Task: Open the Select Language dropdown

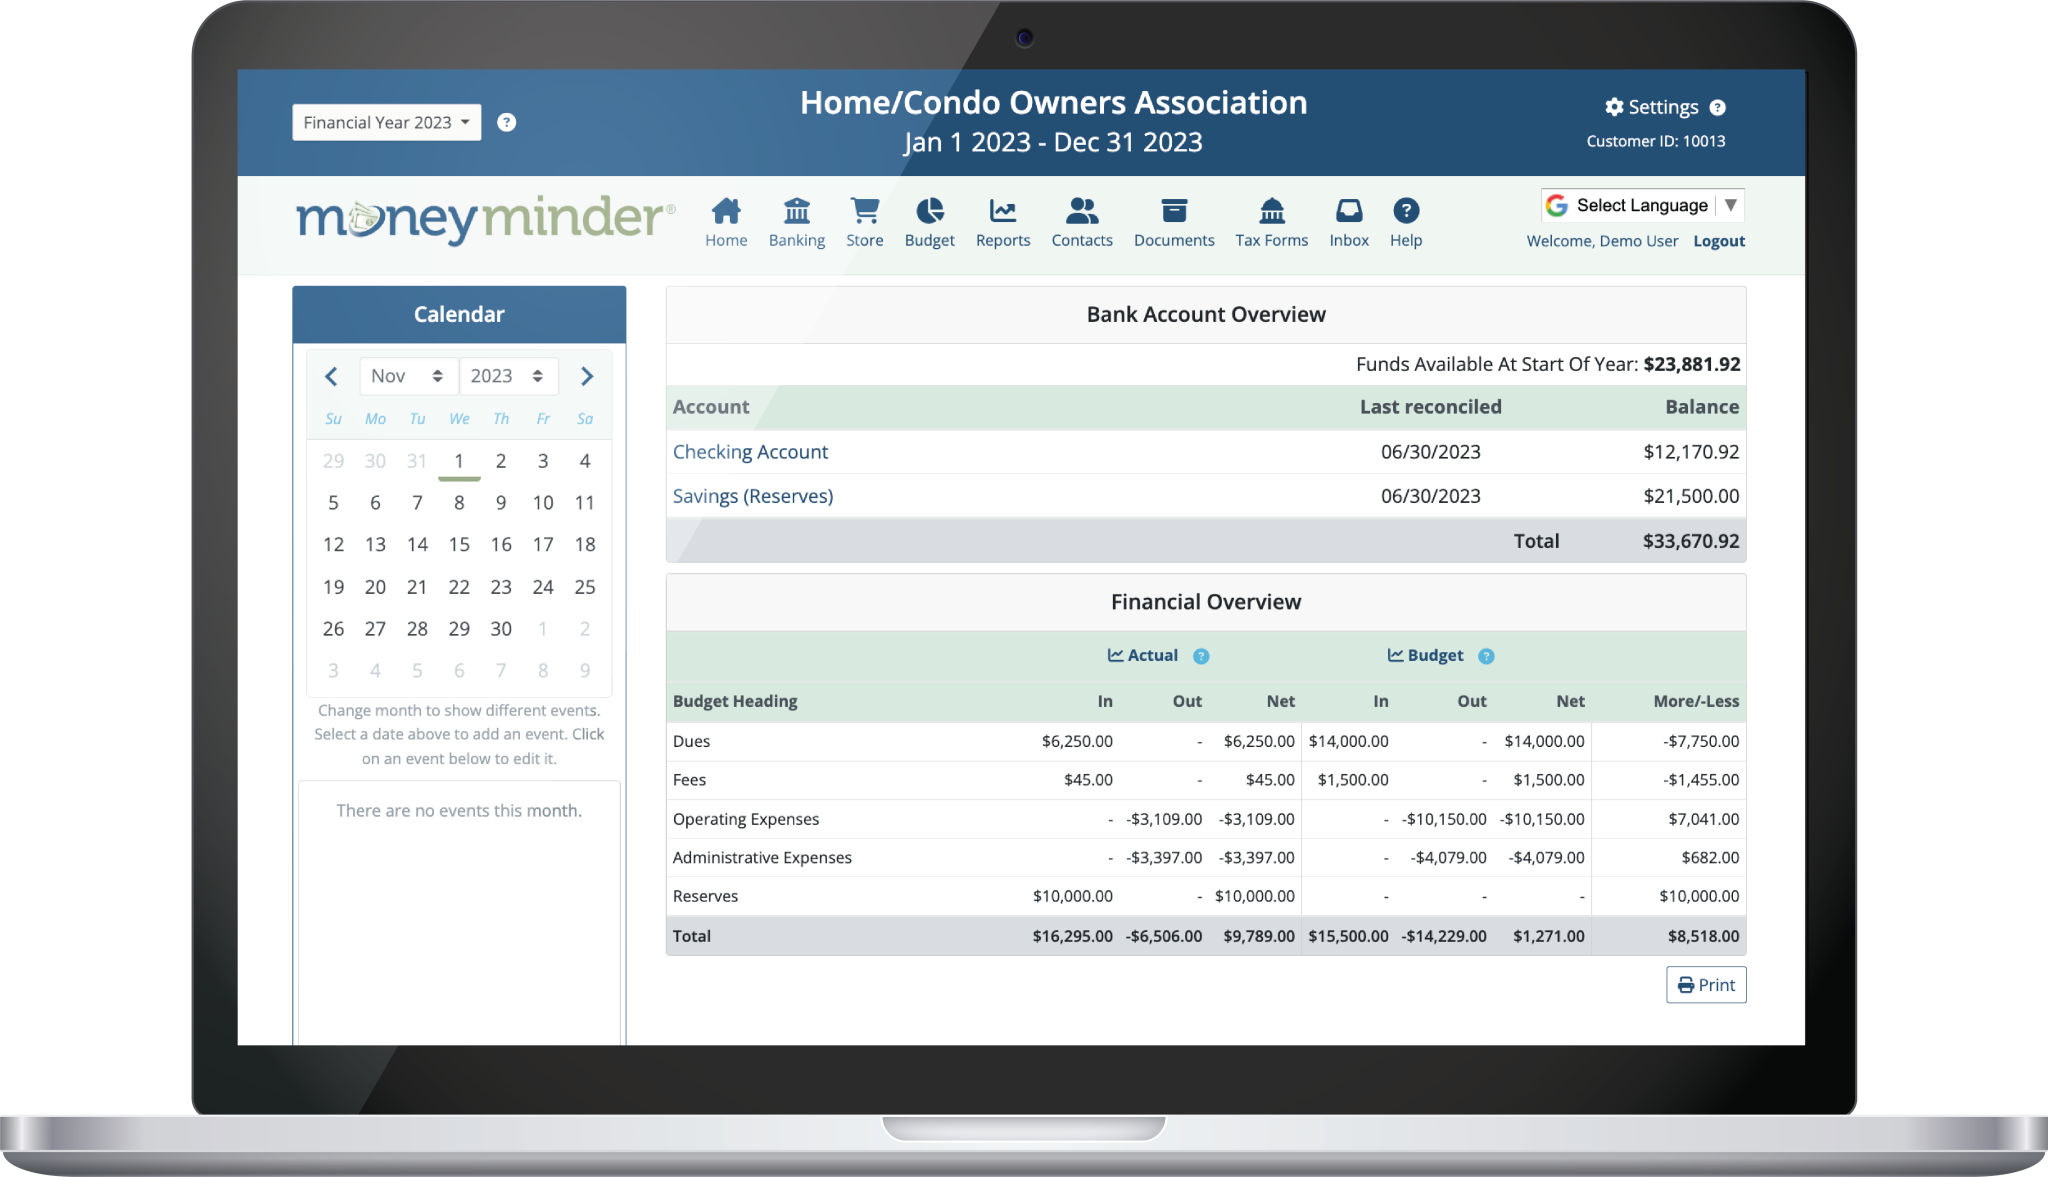Action: [x=1642, y=204]
